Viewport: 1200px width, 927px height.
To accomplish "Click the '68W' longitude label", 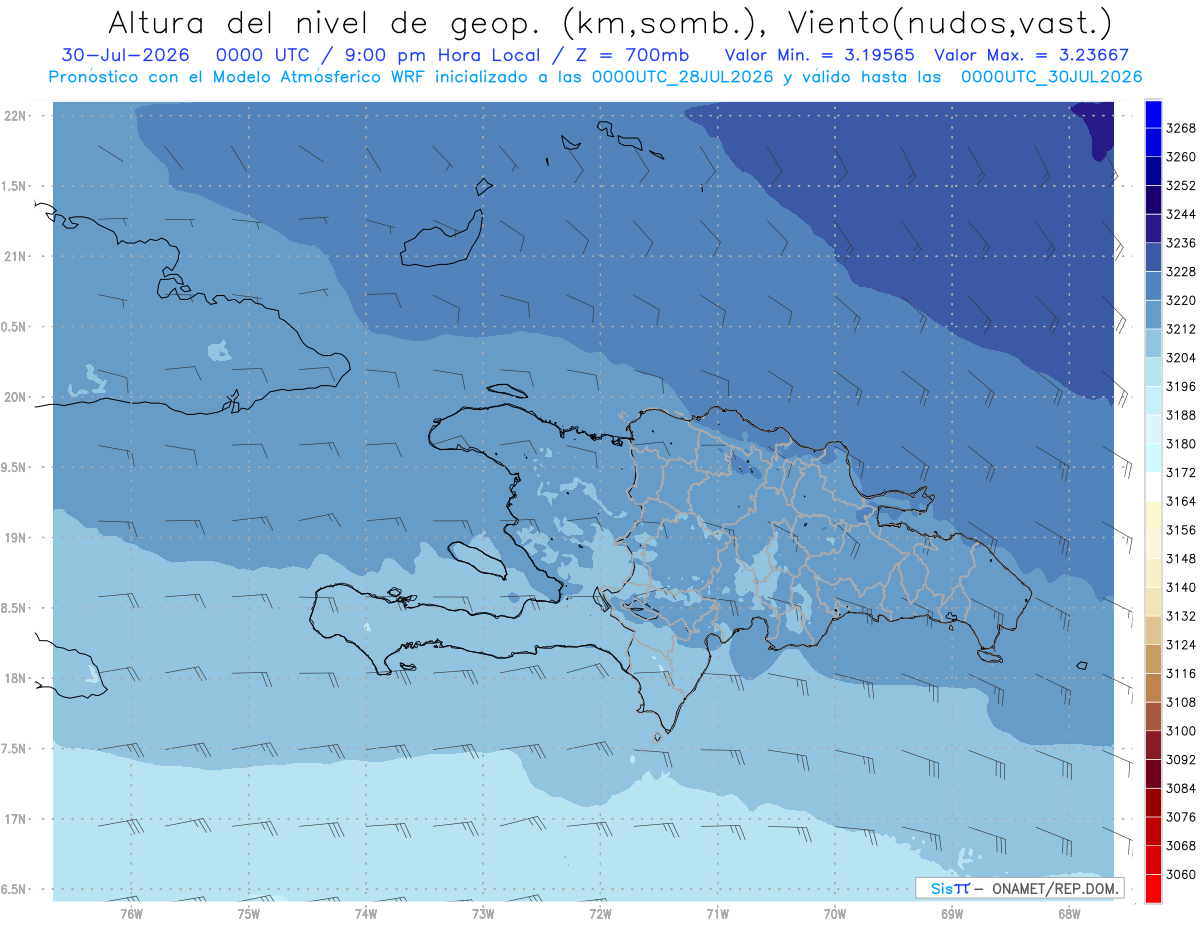I will click(x=1069, y=913).
